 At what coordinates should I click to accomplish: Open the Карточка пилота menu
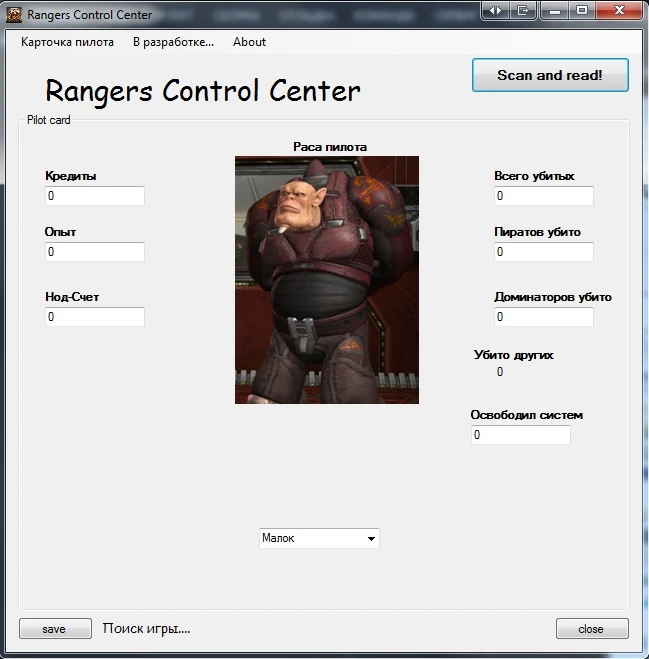point(67,42)
